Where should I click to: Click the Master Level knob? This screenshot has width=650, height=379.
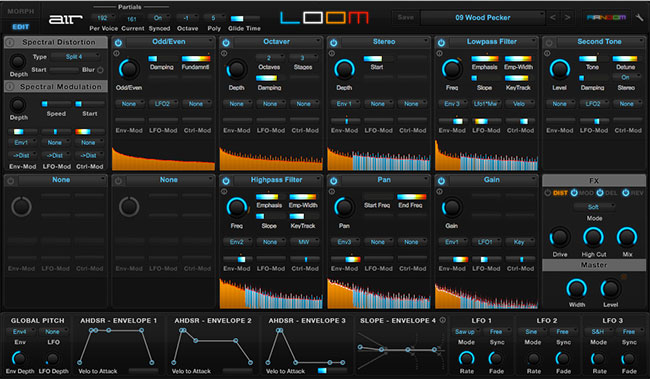[610, 289]
